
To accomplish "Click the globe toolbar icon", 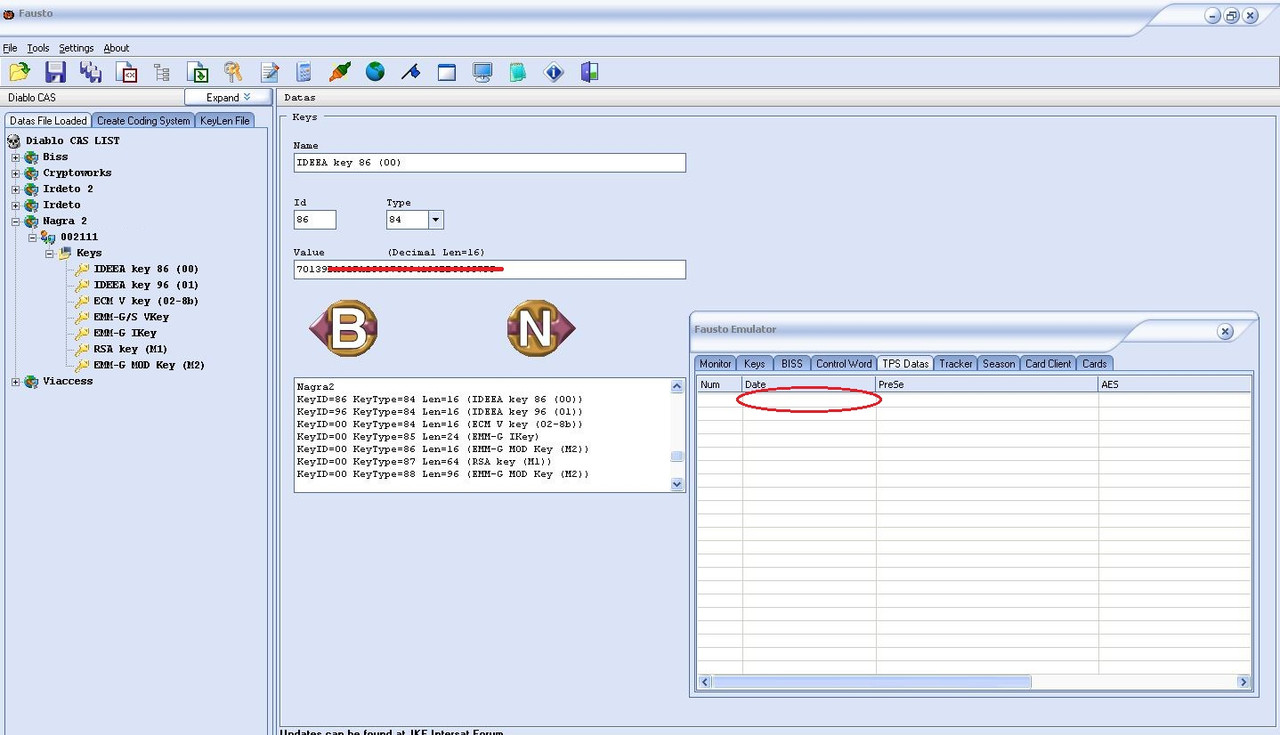I will click(375, 72).
